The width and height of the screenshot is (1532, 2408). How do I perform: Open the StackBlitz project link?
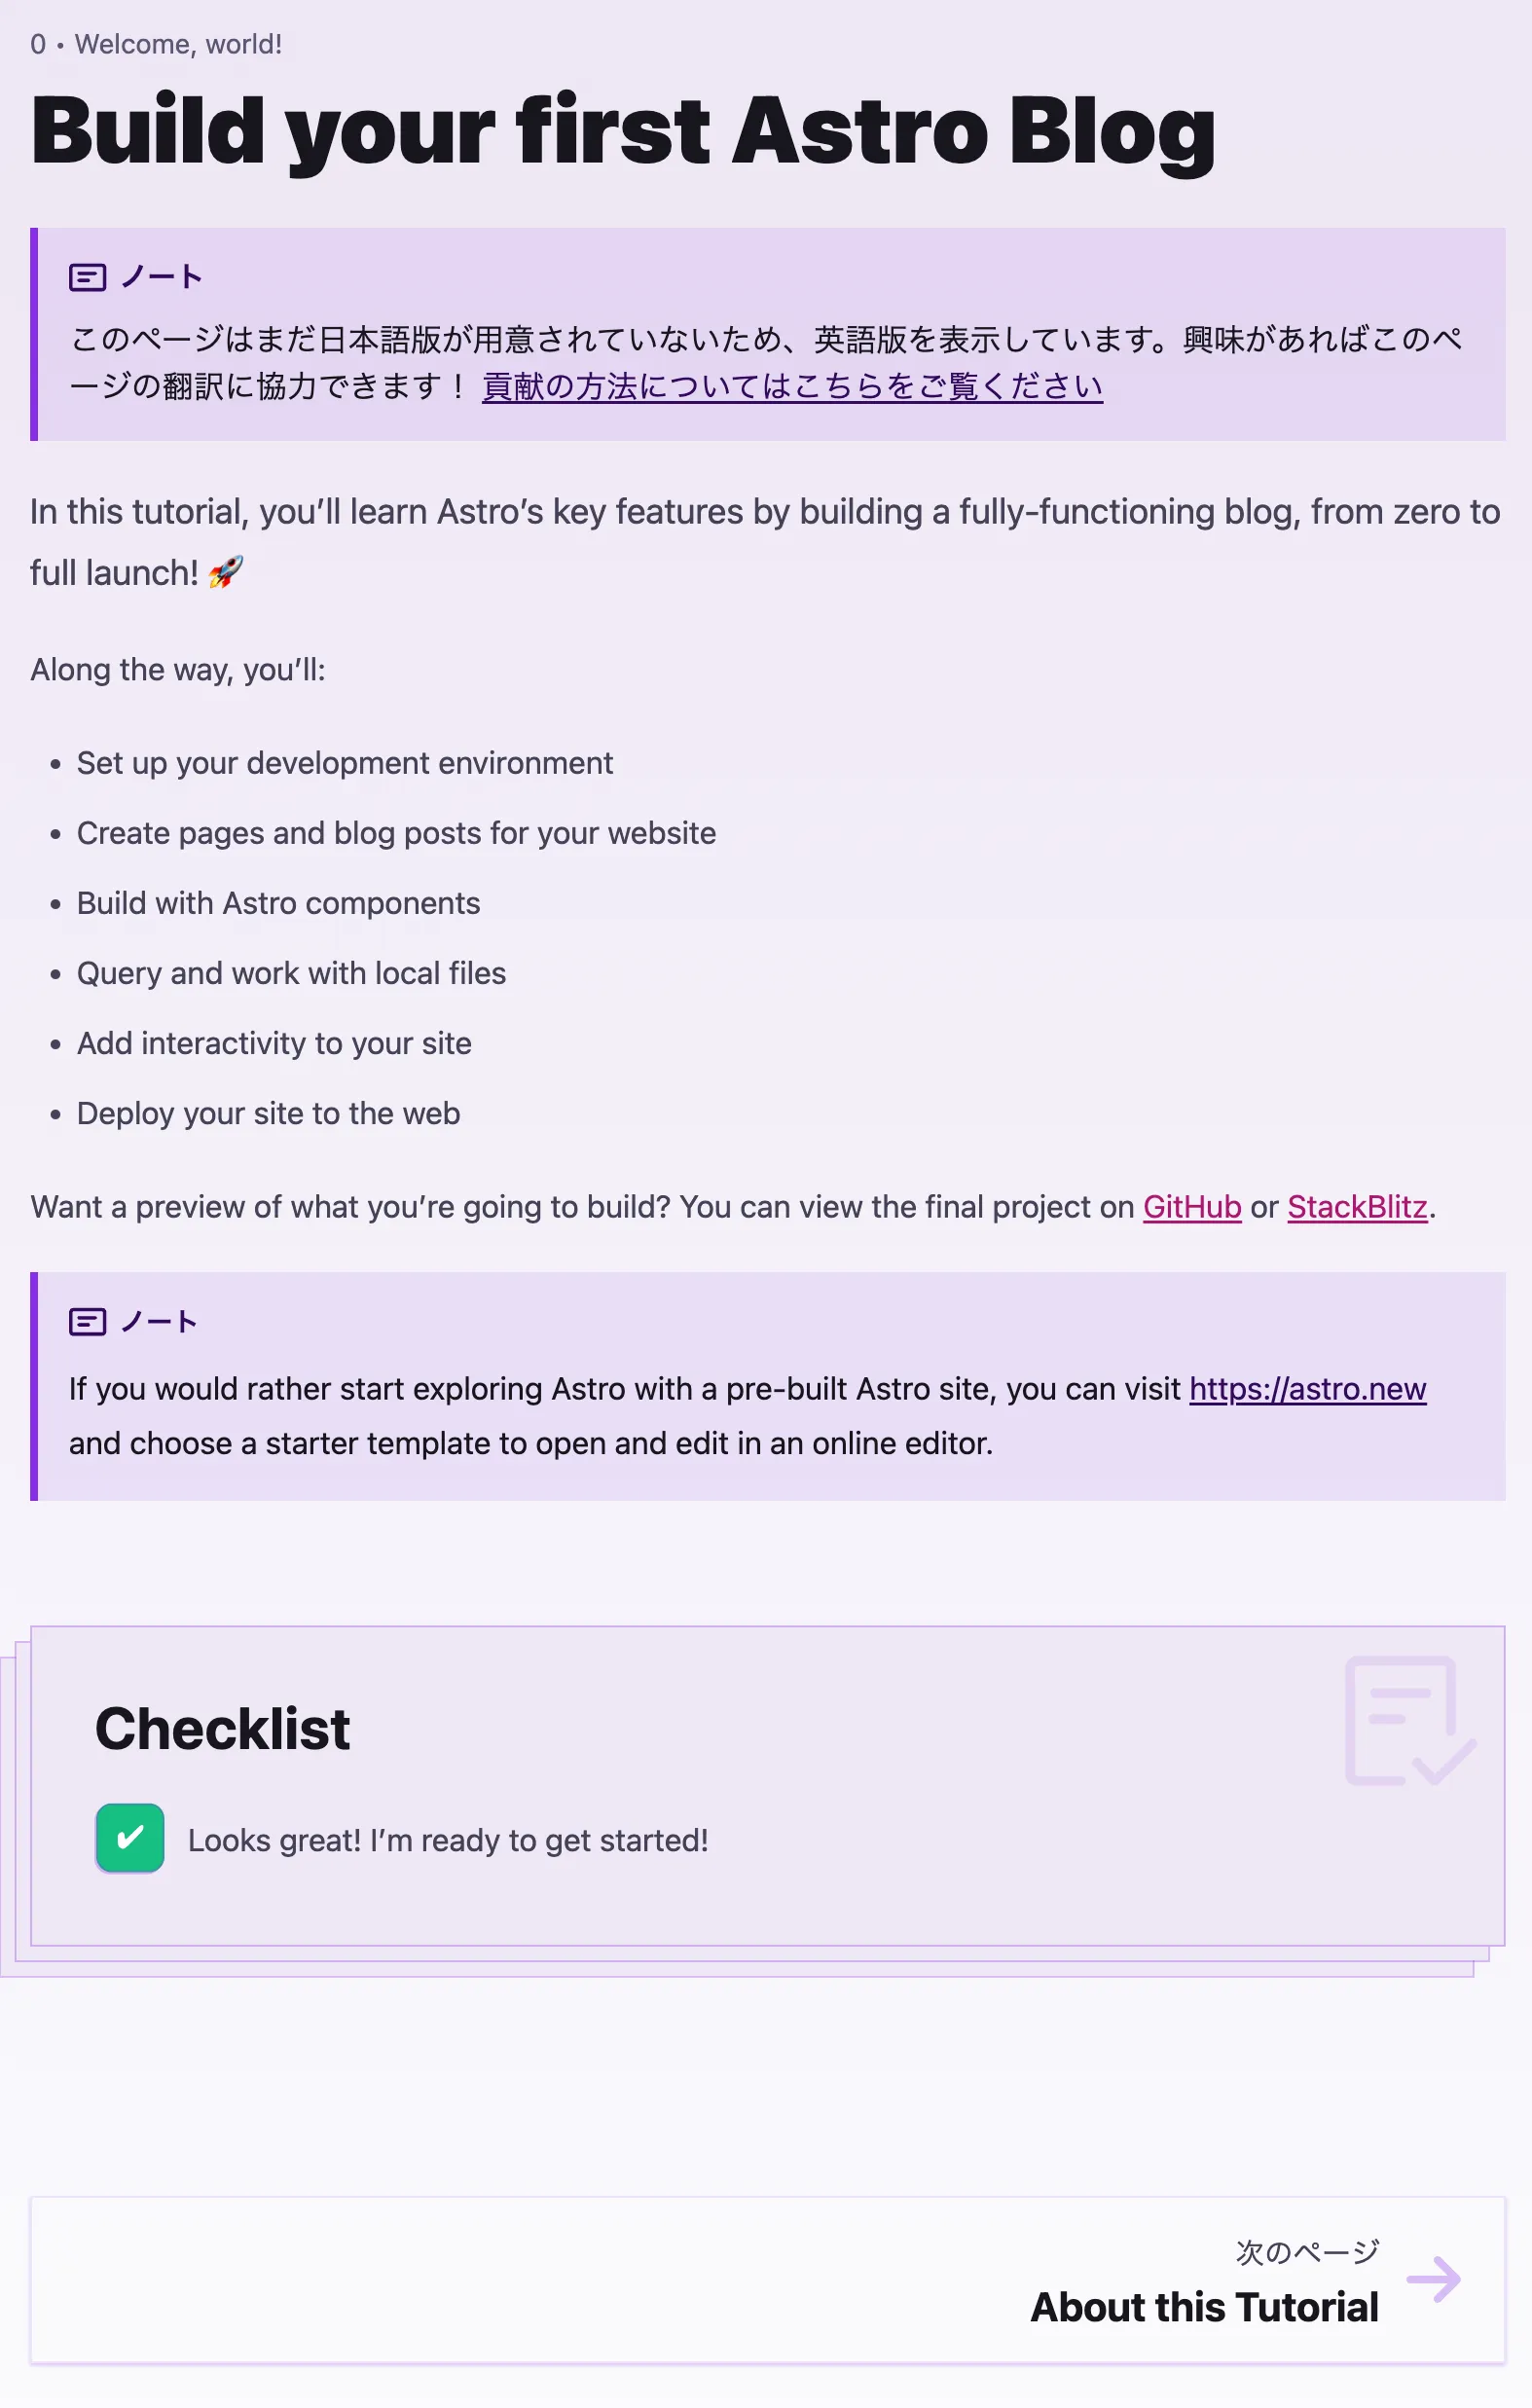click(x=1356, y=1207)
